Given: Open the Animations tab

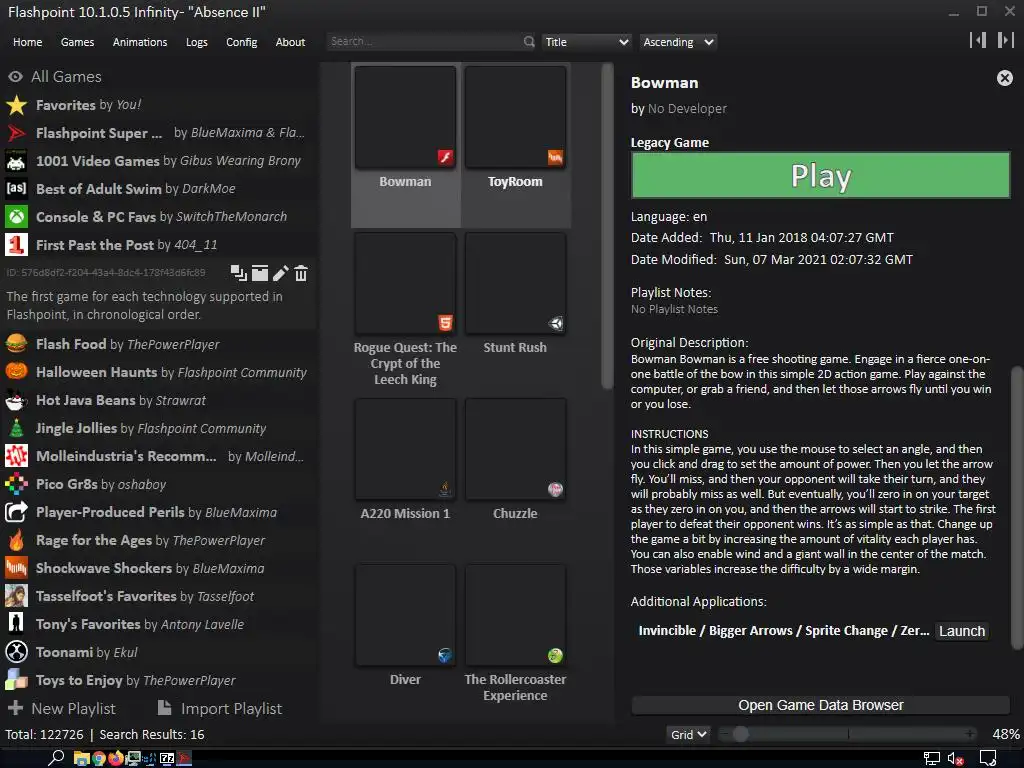Looking at the screenshot, I should pos(140,42).
